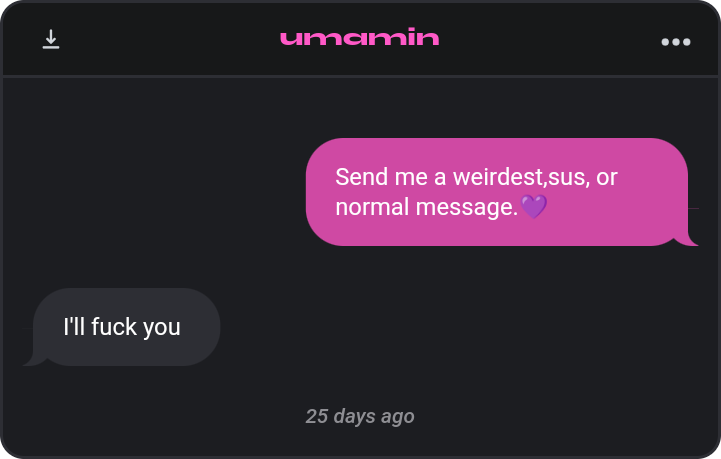Screen dimensions: 721x459
Task: Click the number "25" in the timestamp
Action: pyautogui.click(x=317, y=416)
